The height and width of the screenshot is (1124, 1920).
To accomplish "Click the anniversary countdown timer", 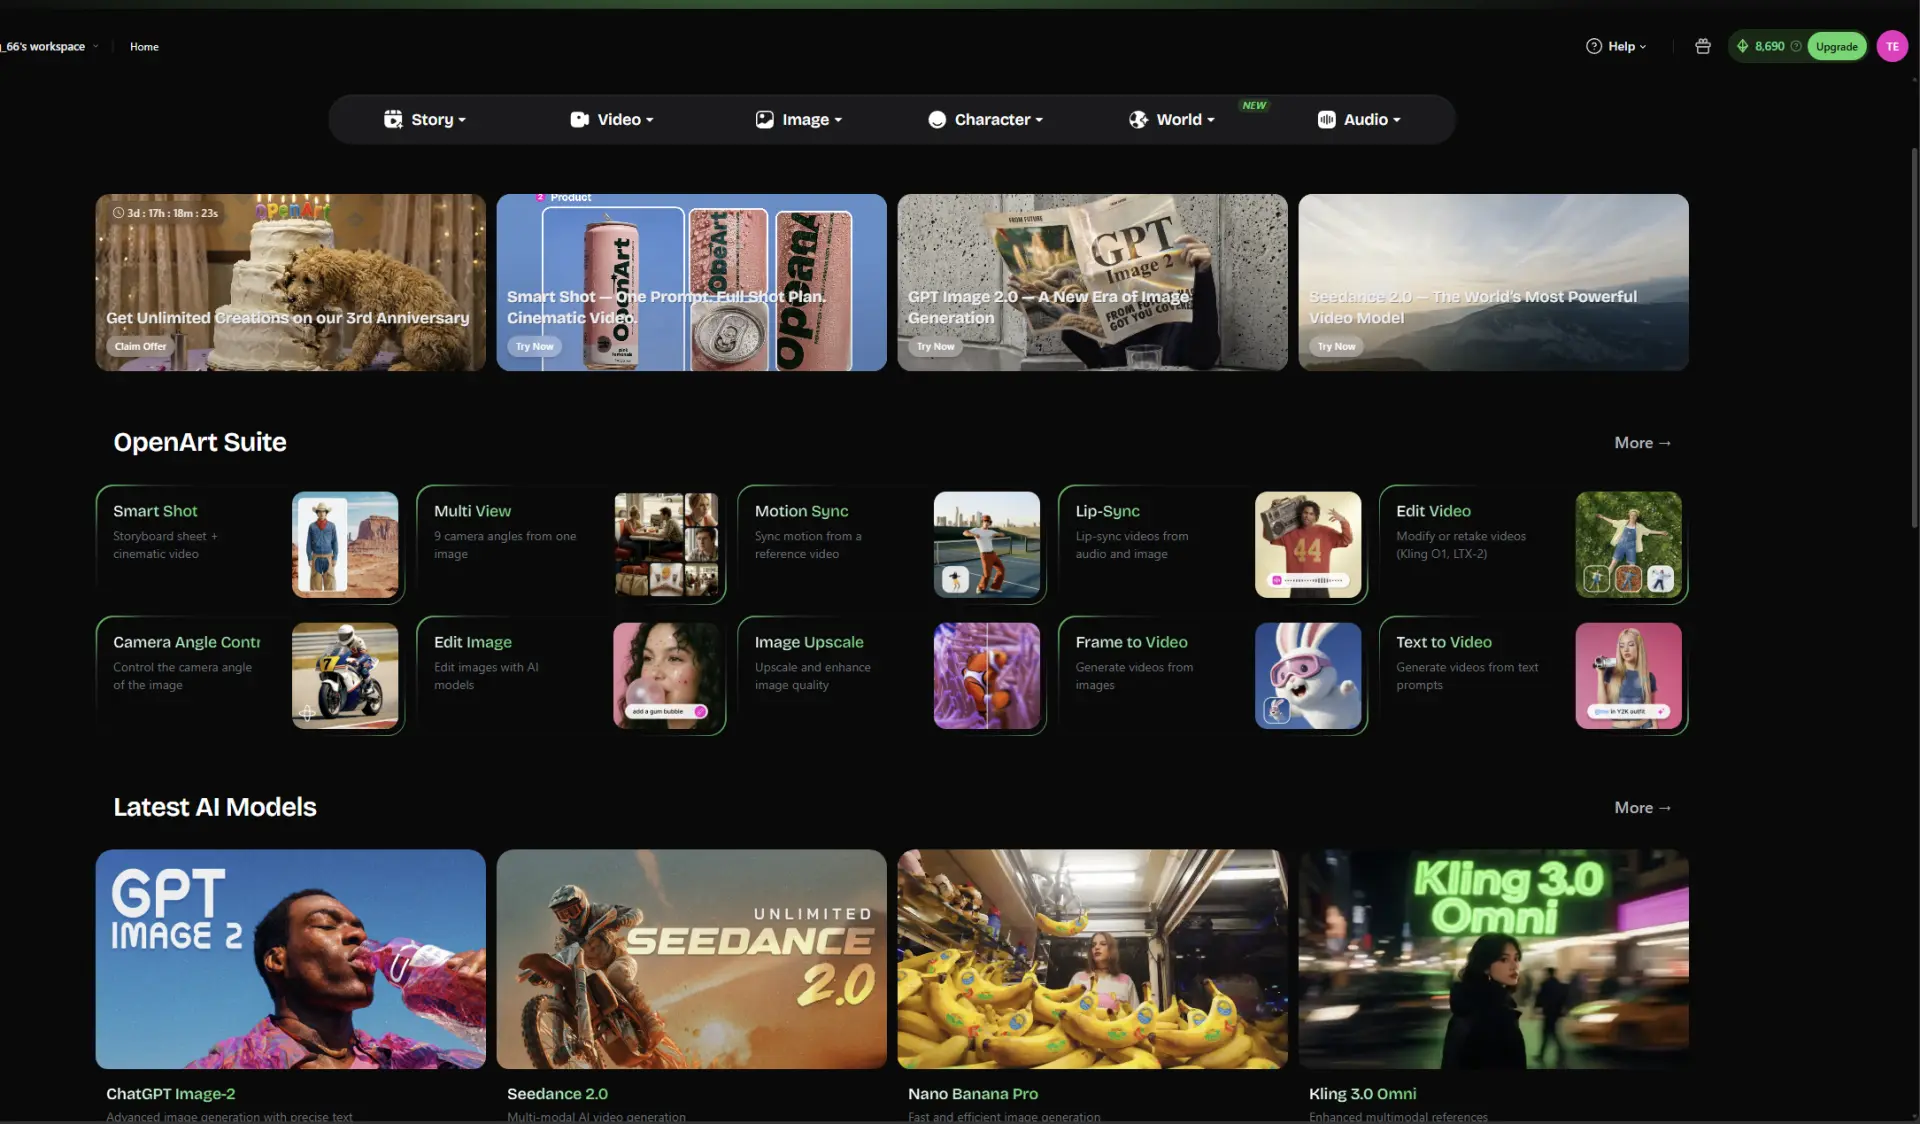I will click(x=165, y=213).
